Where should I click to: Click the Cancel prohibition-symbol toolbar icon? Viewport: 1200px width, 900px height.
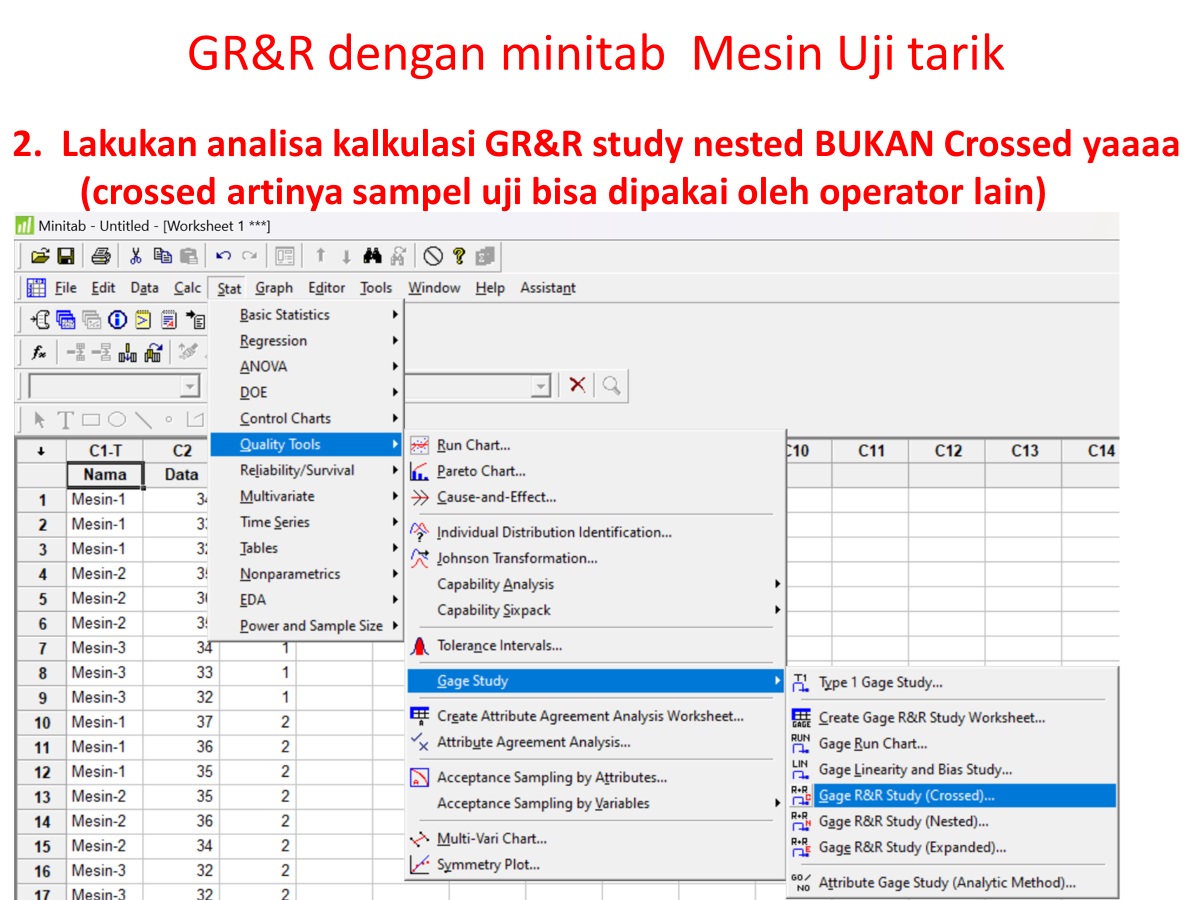click(x=432, y=254)
